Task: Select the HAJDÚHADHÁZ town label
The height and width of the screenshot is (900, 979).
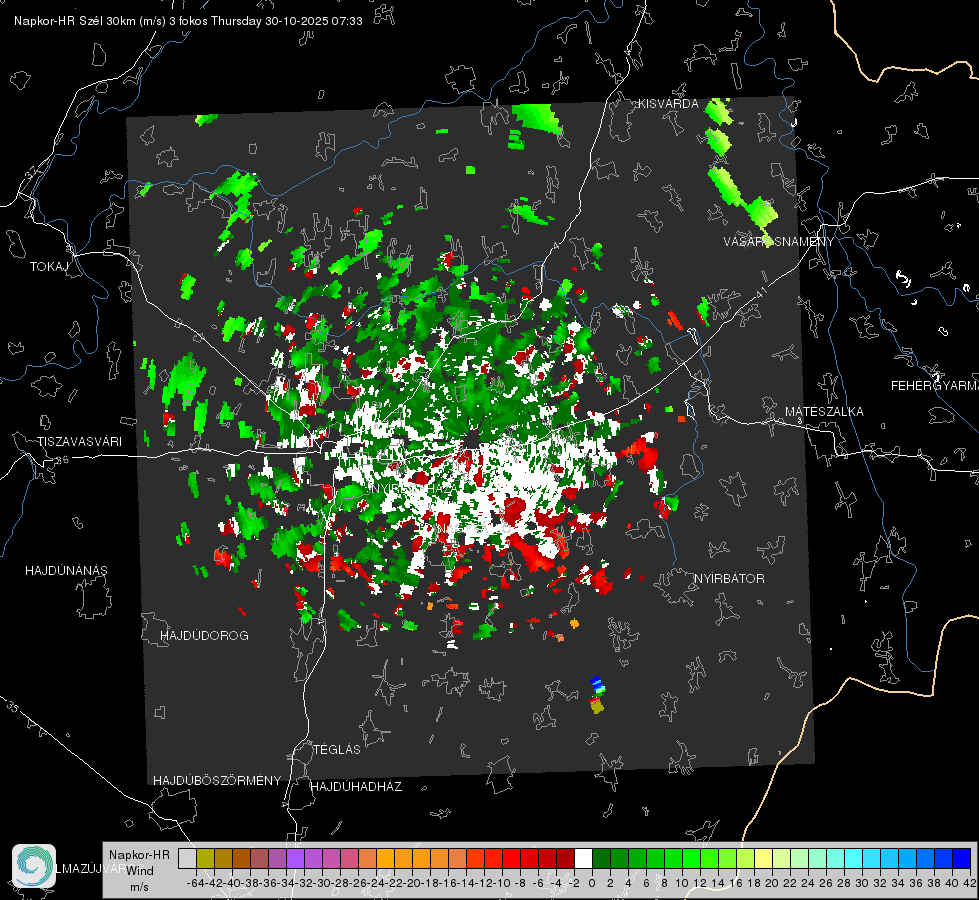Action: coord(356,787)
